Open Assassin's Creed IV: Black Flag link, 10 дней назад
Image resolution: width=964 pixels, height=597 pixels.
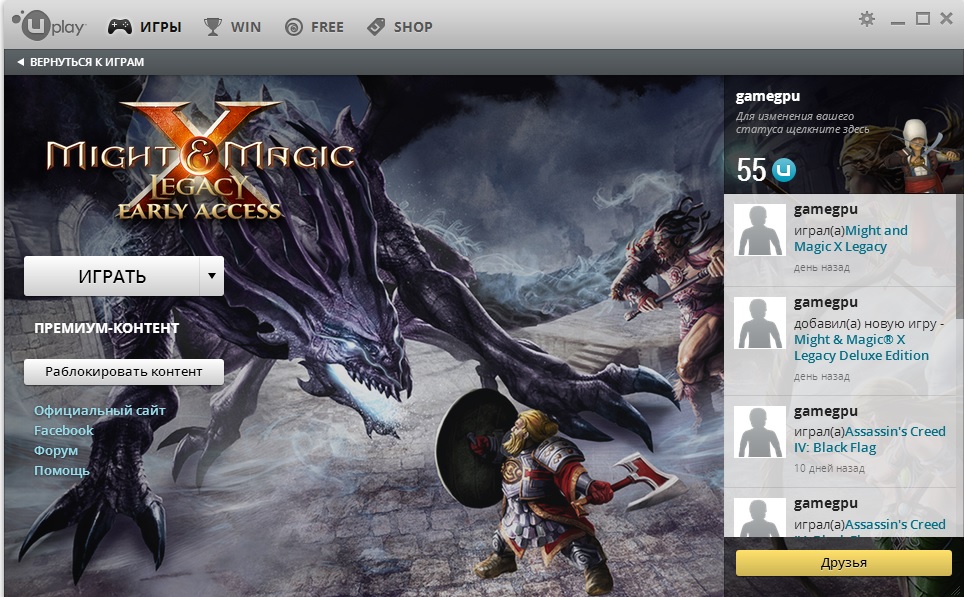[x=869, y=440]
